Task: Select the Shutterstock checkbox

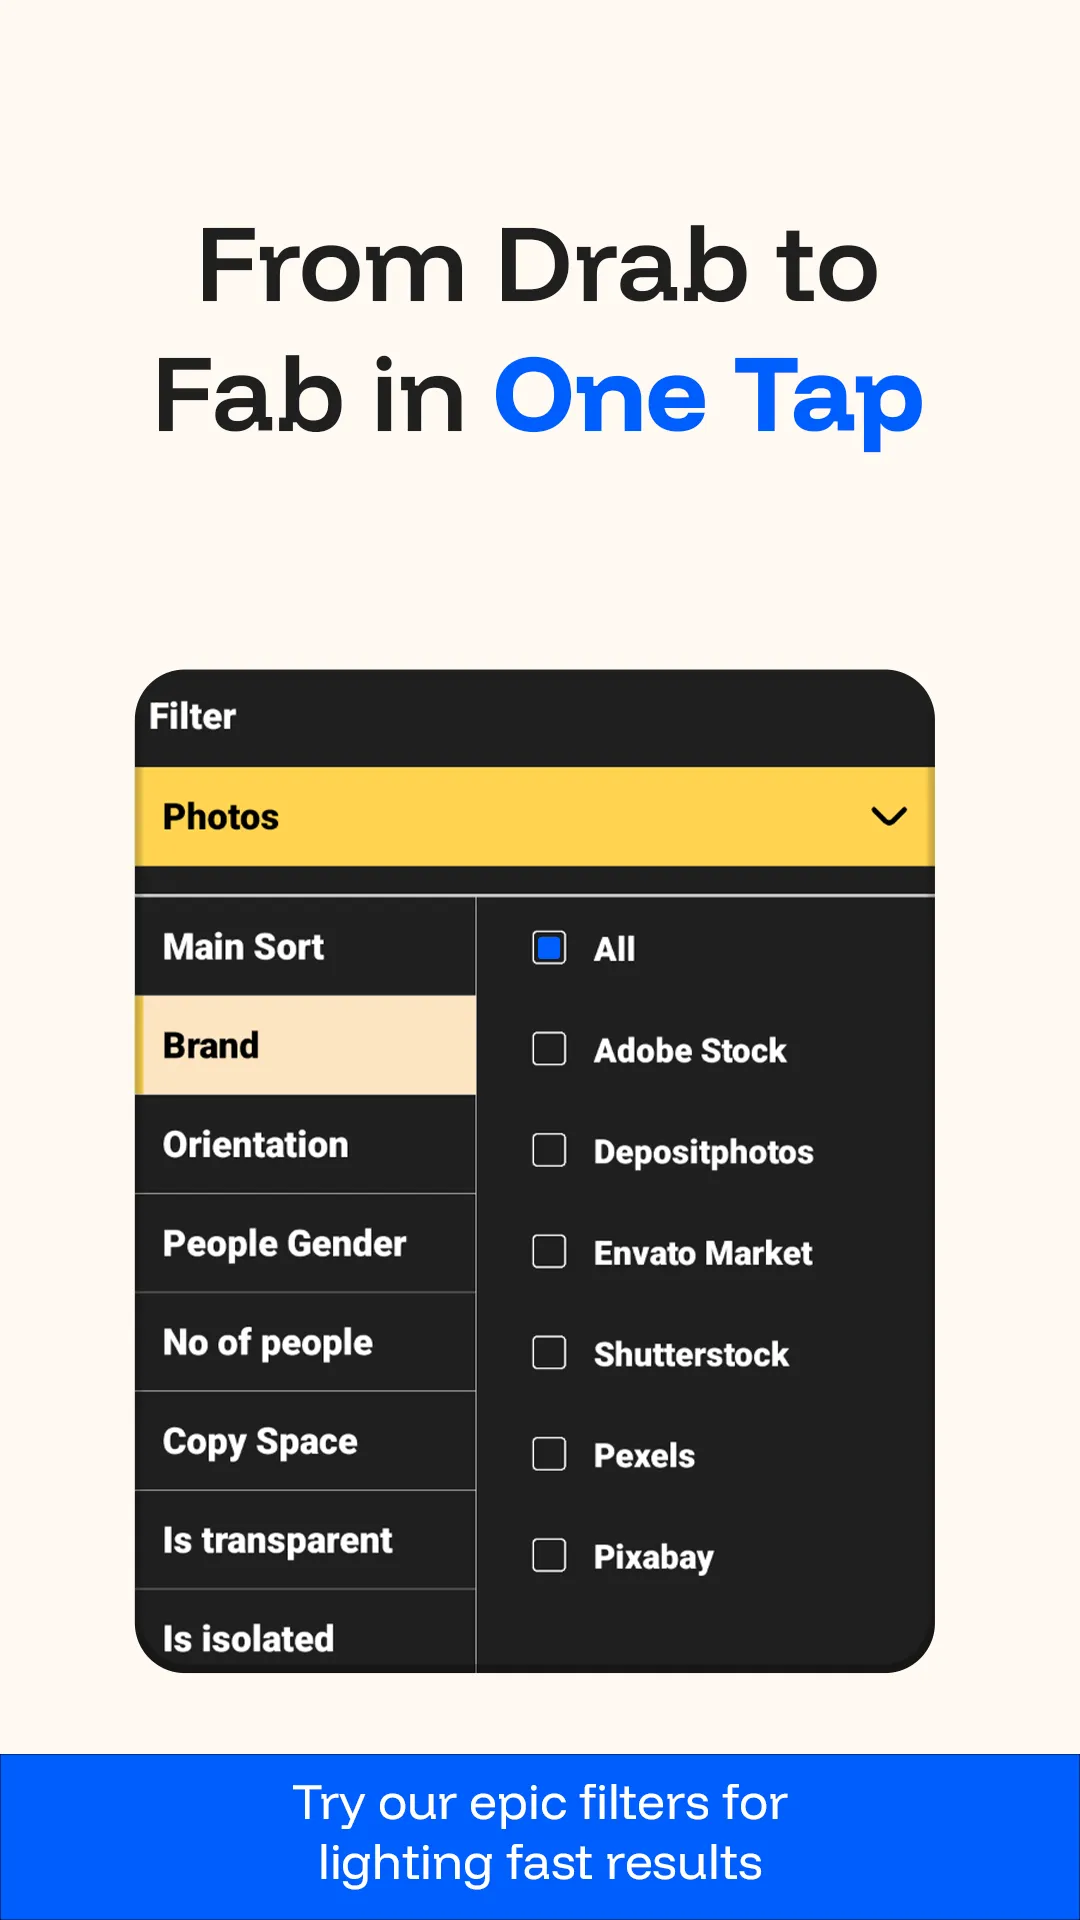Action: [x=549, y=1353]
